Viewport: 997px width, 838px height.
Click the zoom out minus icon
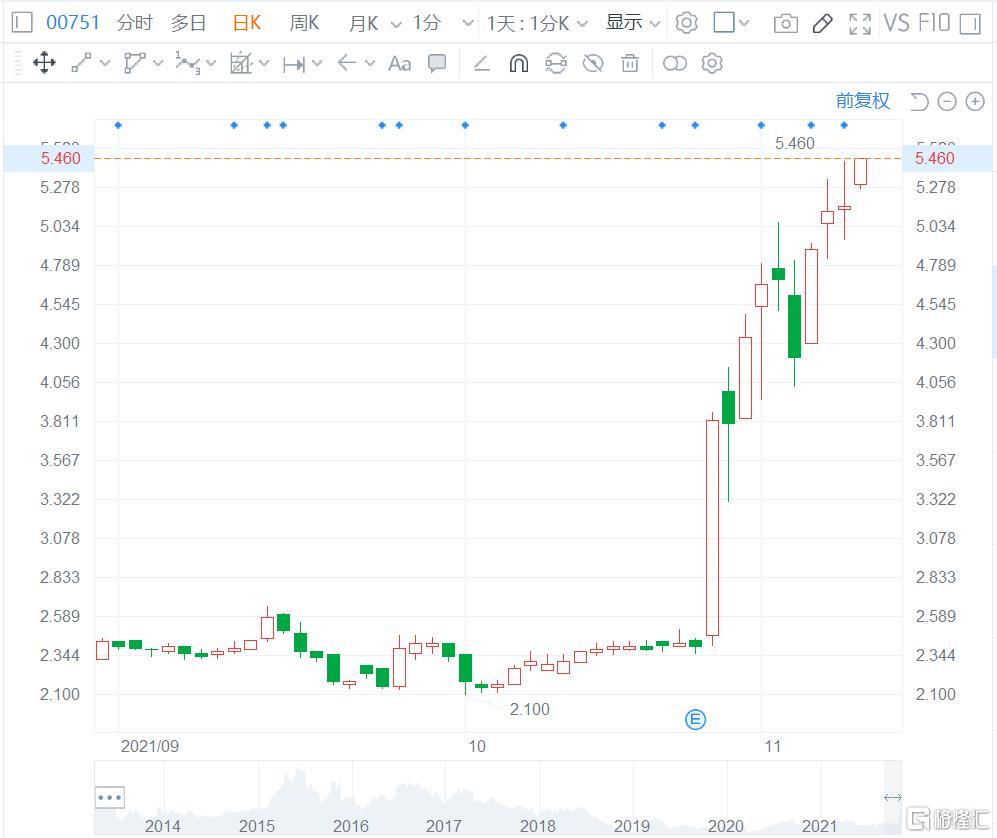click(947, 101)
